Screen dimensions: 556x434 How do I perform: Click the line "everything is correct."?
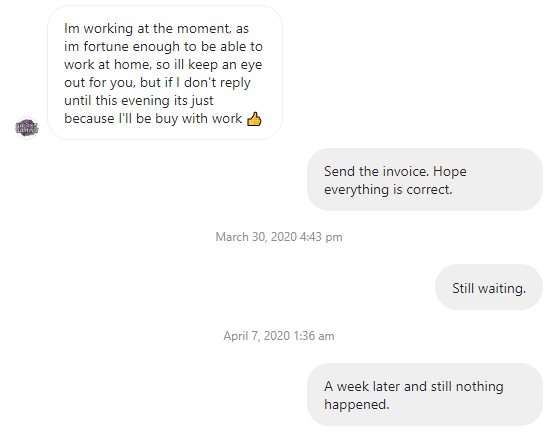(388, 190)
